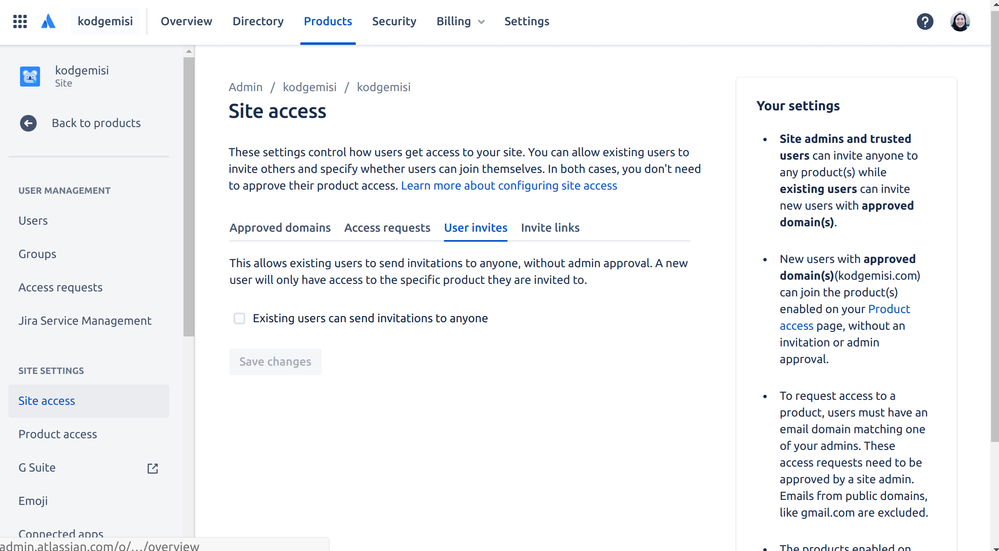Open the Overview top navigation item
Screen dimensions: 999x551
coord(186,22)
